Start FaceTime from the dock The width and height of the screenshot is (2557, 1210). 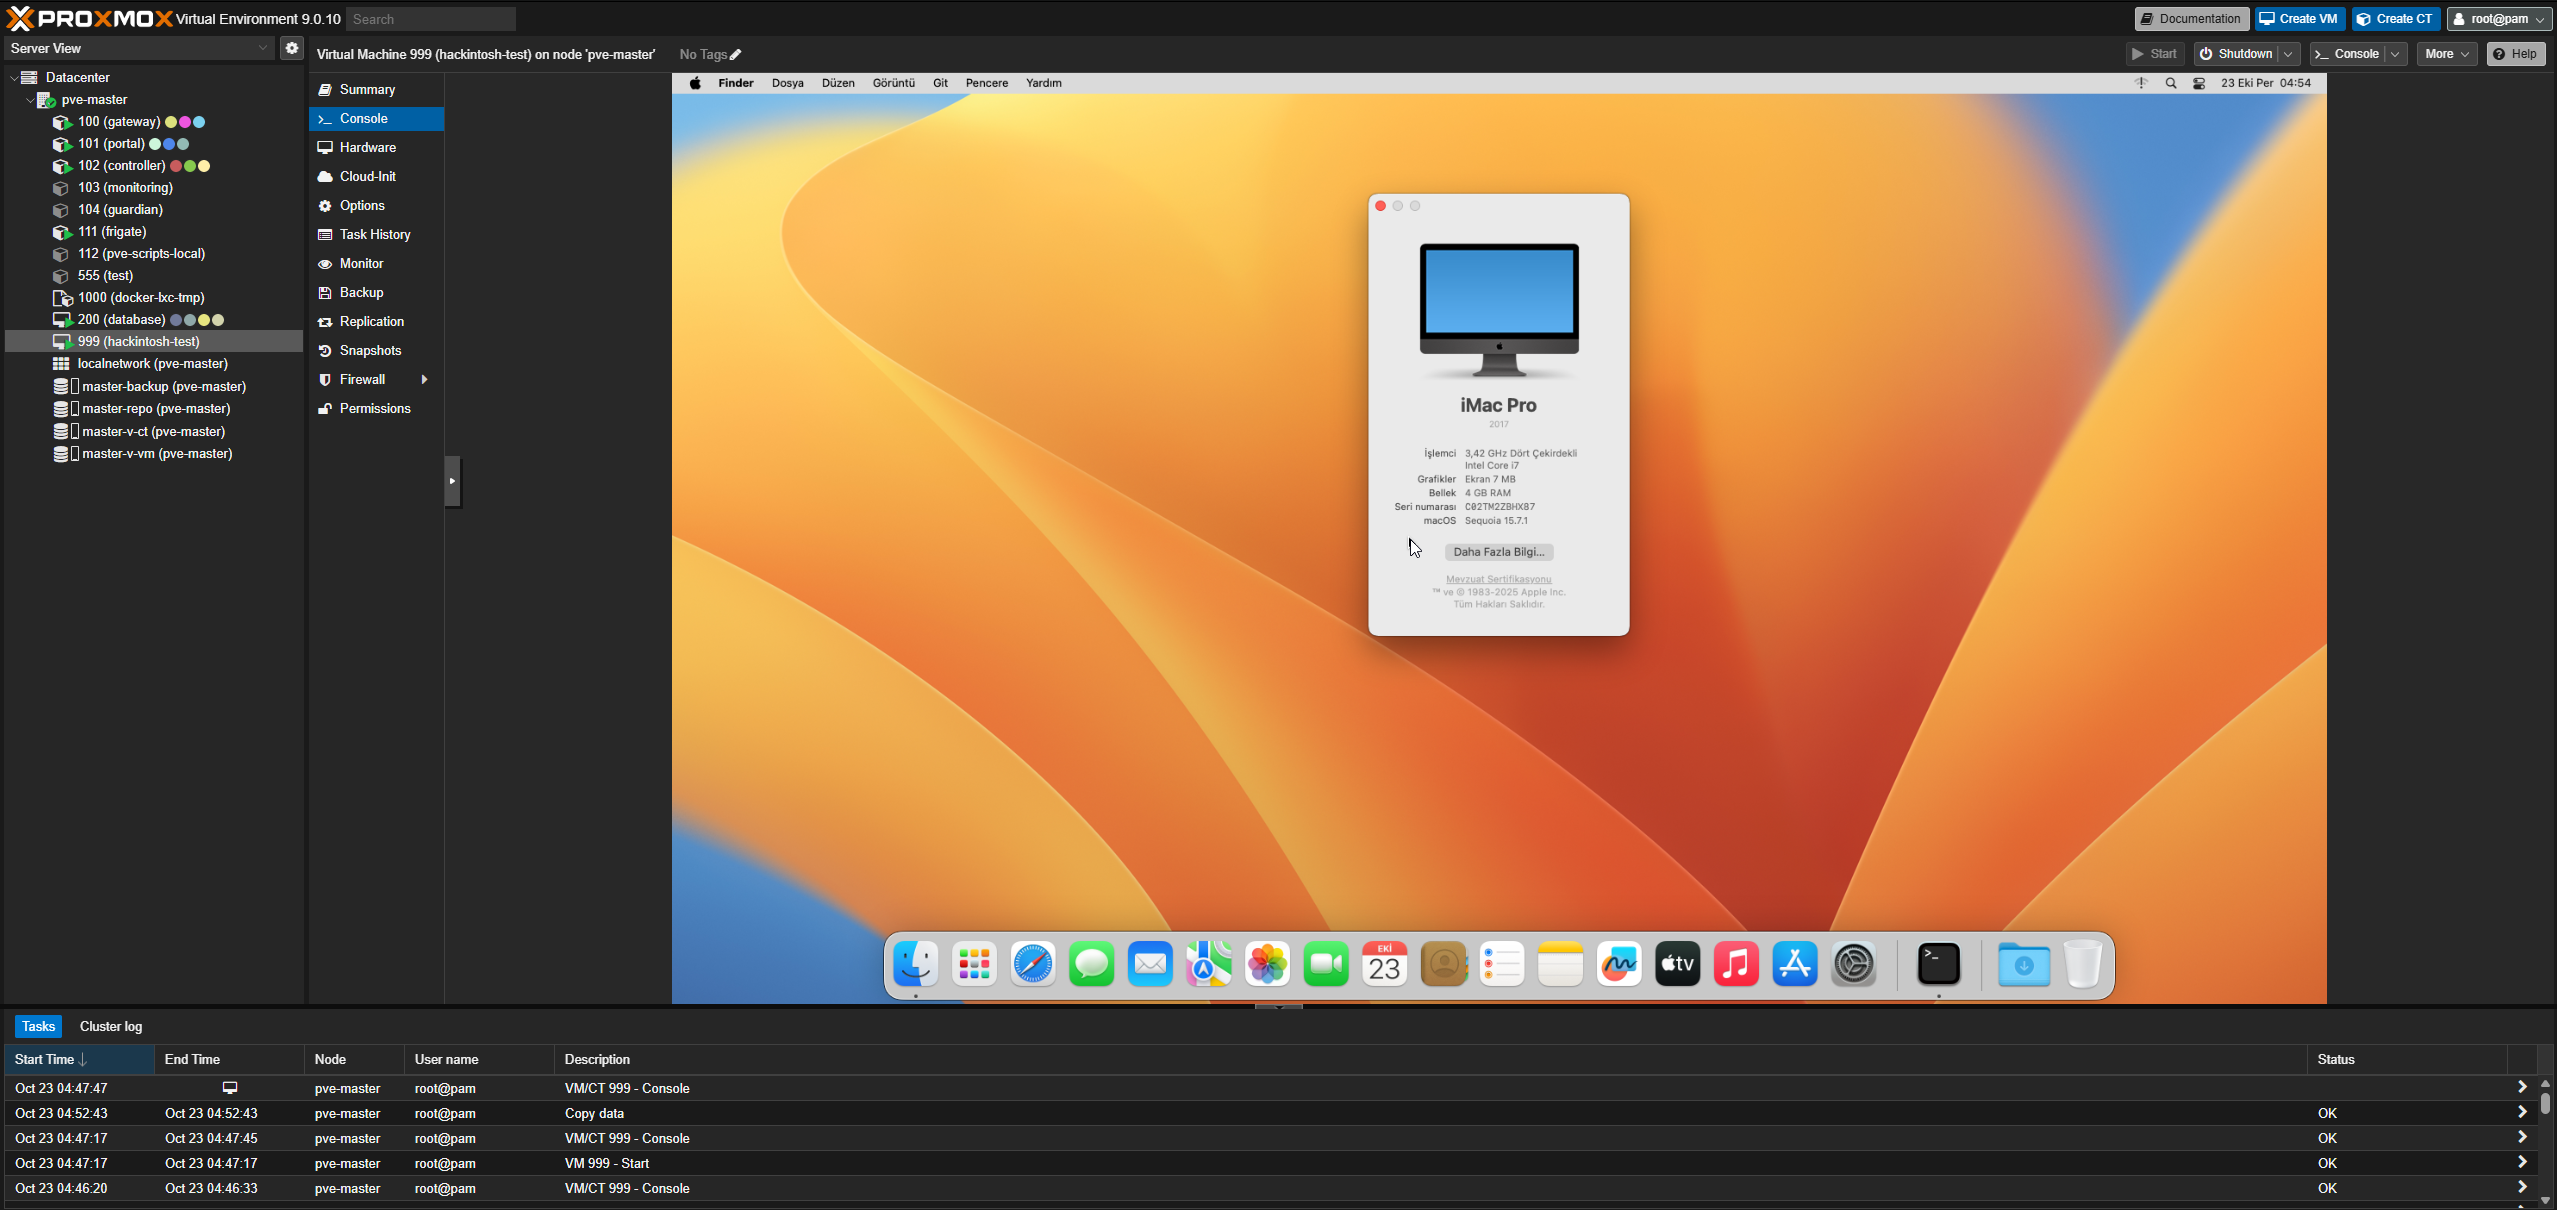1326,964
